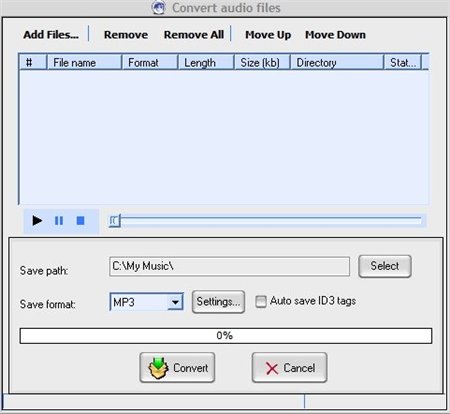Viewport: 450px width, 414px height.
Task: Enable Auto save ID3 tags checkbox
Action: pyautogui.click(x=261, y=301)
